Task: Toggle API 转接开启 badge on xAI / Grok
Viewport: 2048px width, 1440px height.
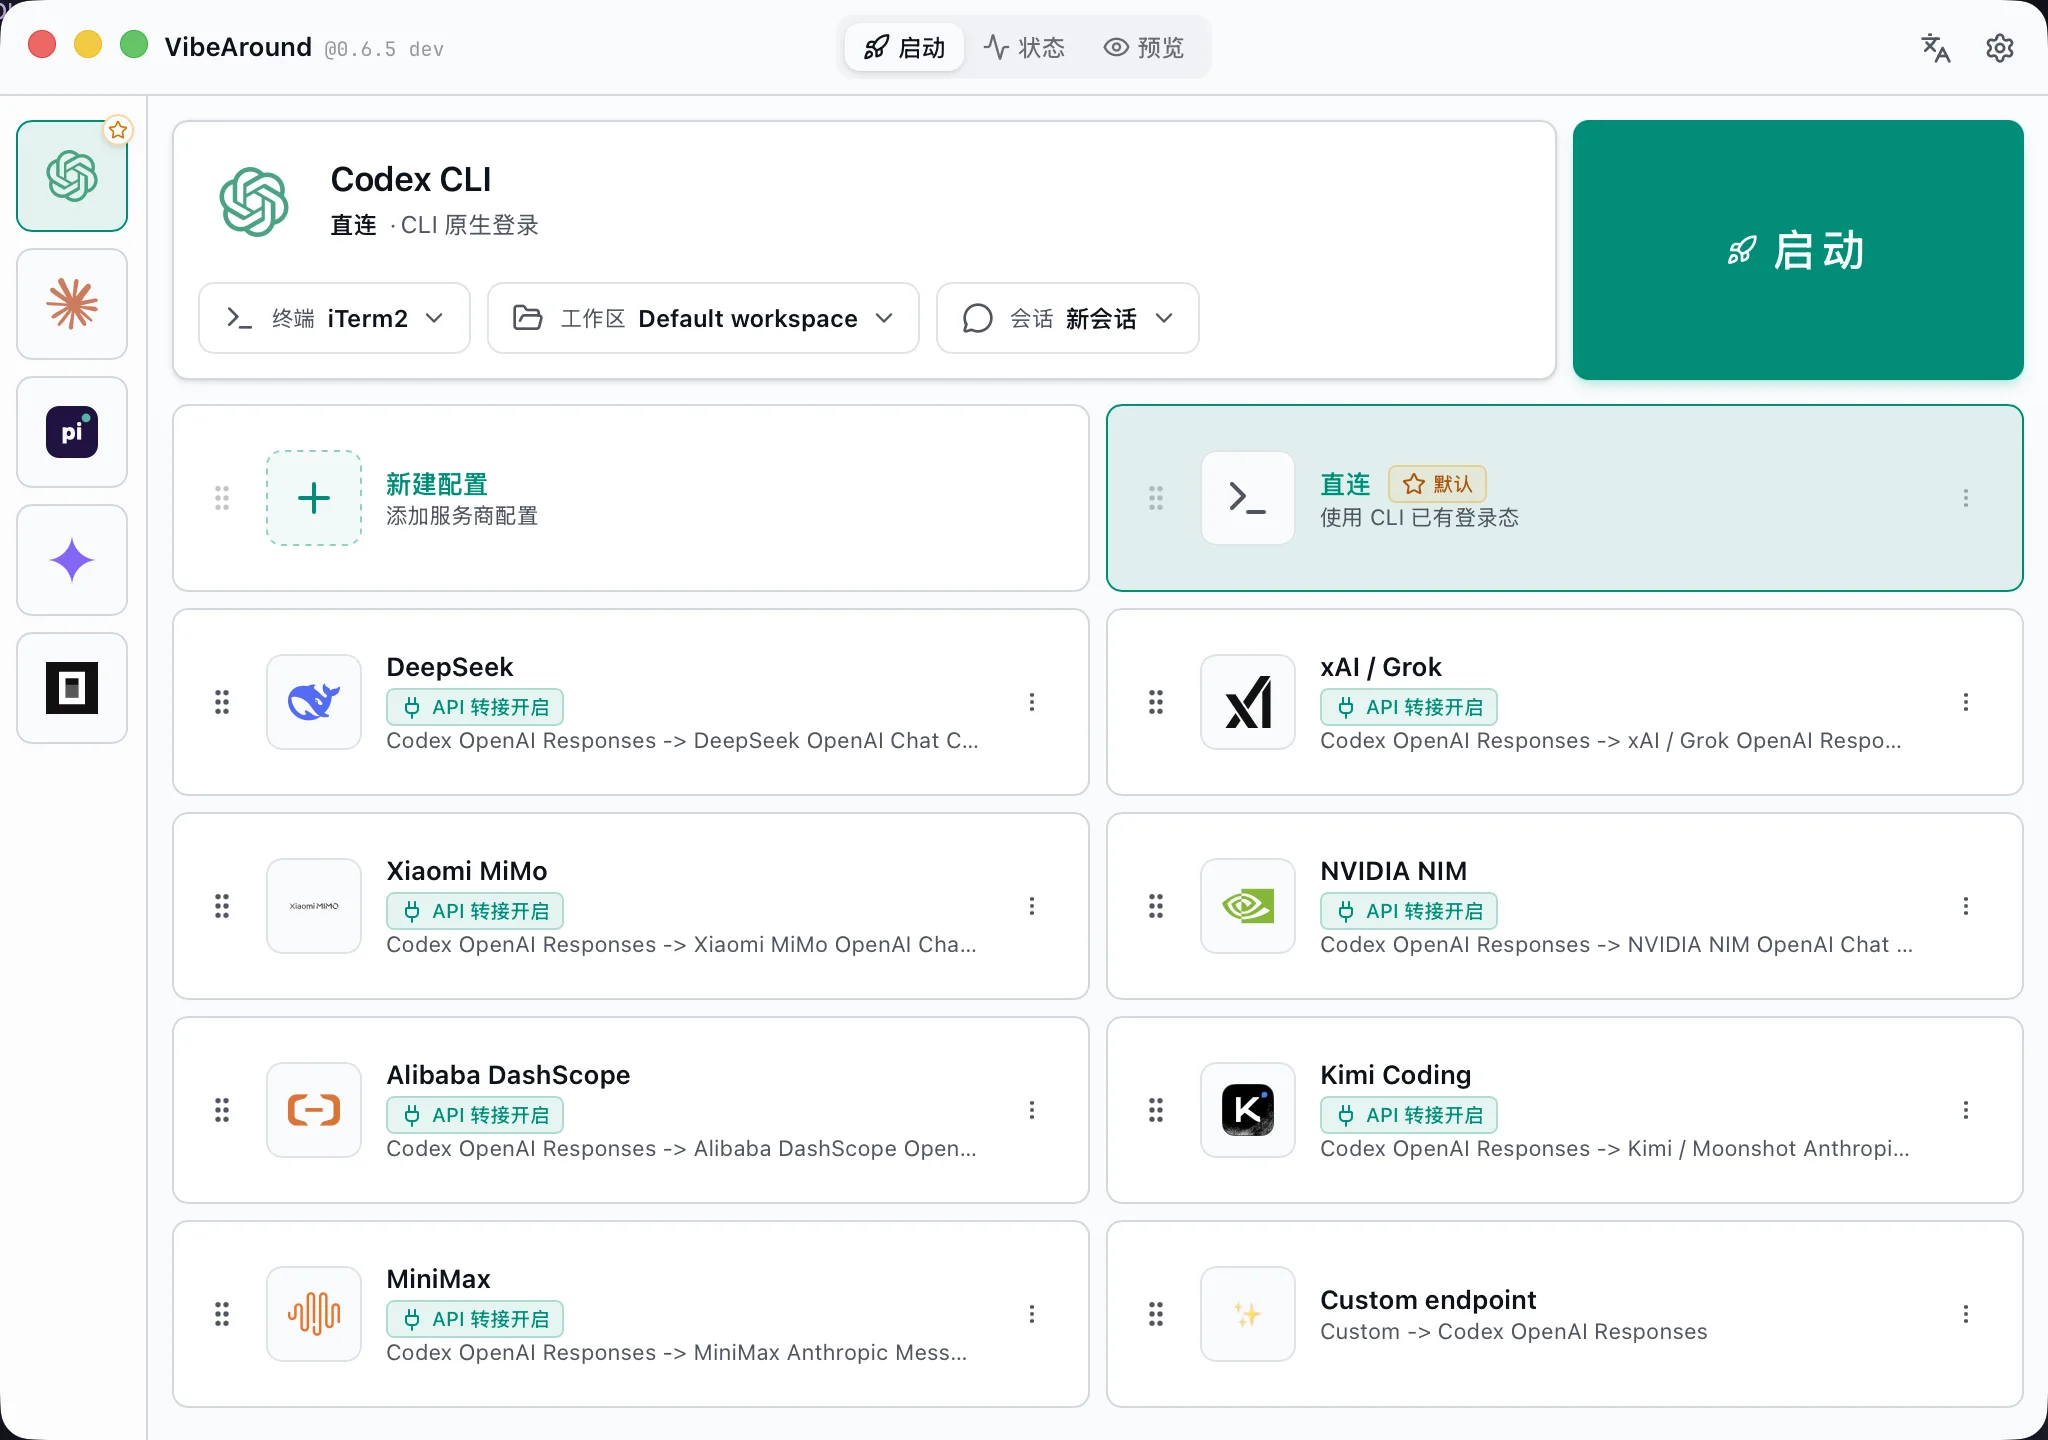Action: (1409, 707)
